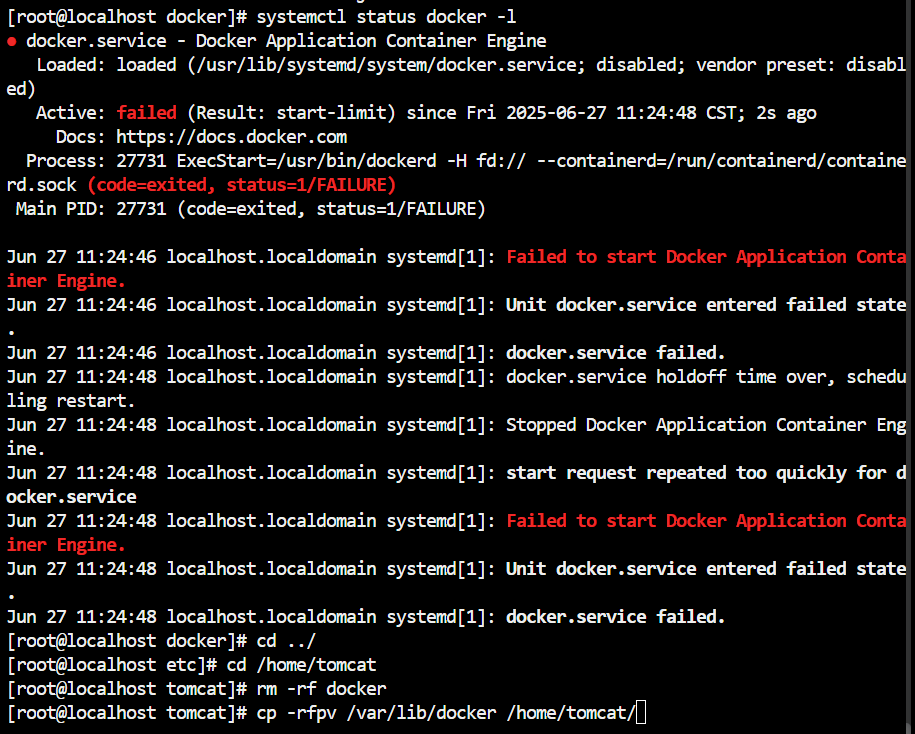Click the last "docker.service failed." log line
The height and width of the screenshot is (734, 915).
pos(616,617)
